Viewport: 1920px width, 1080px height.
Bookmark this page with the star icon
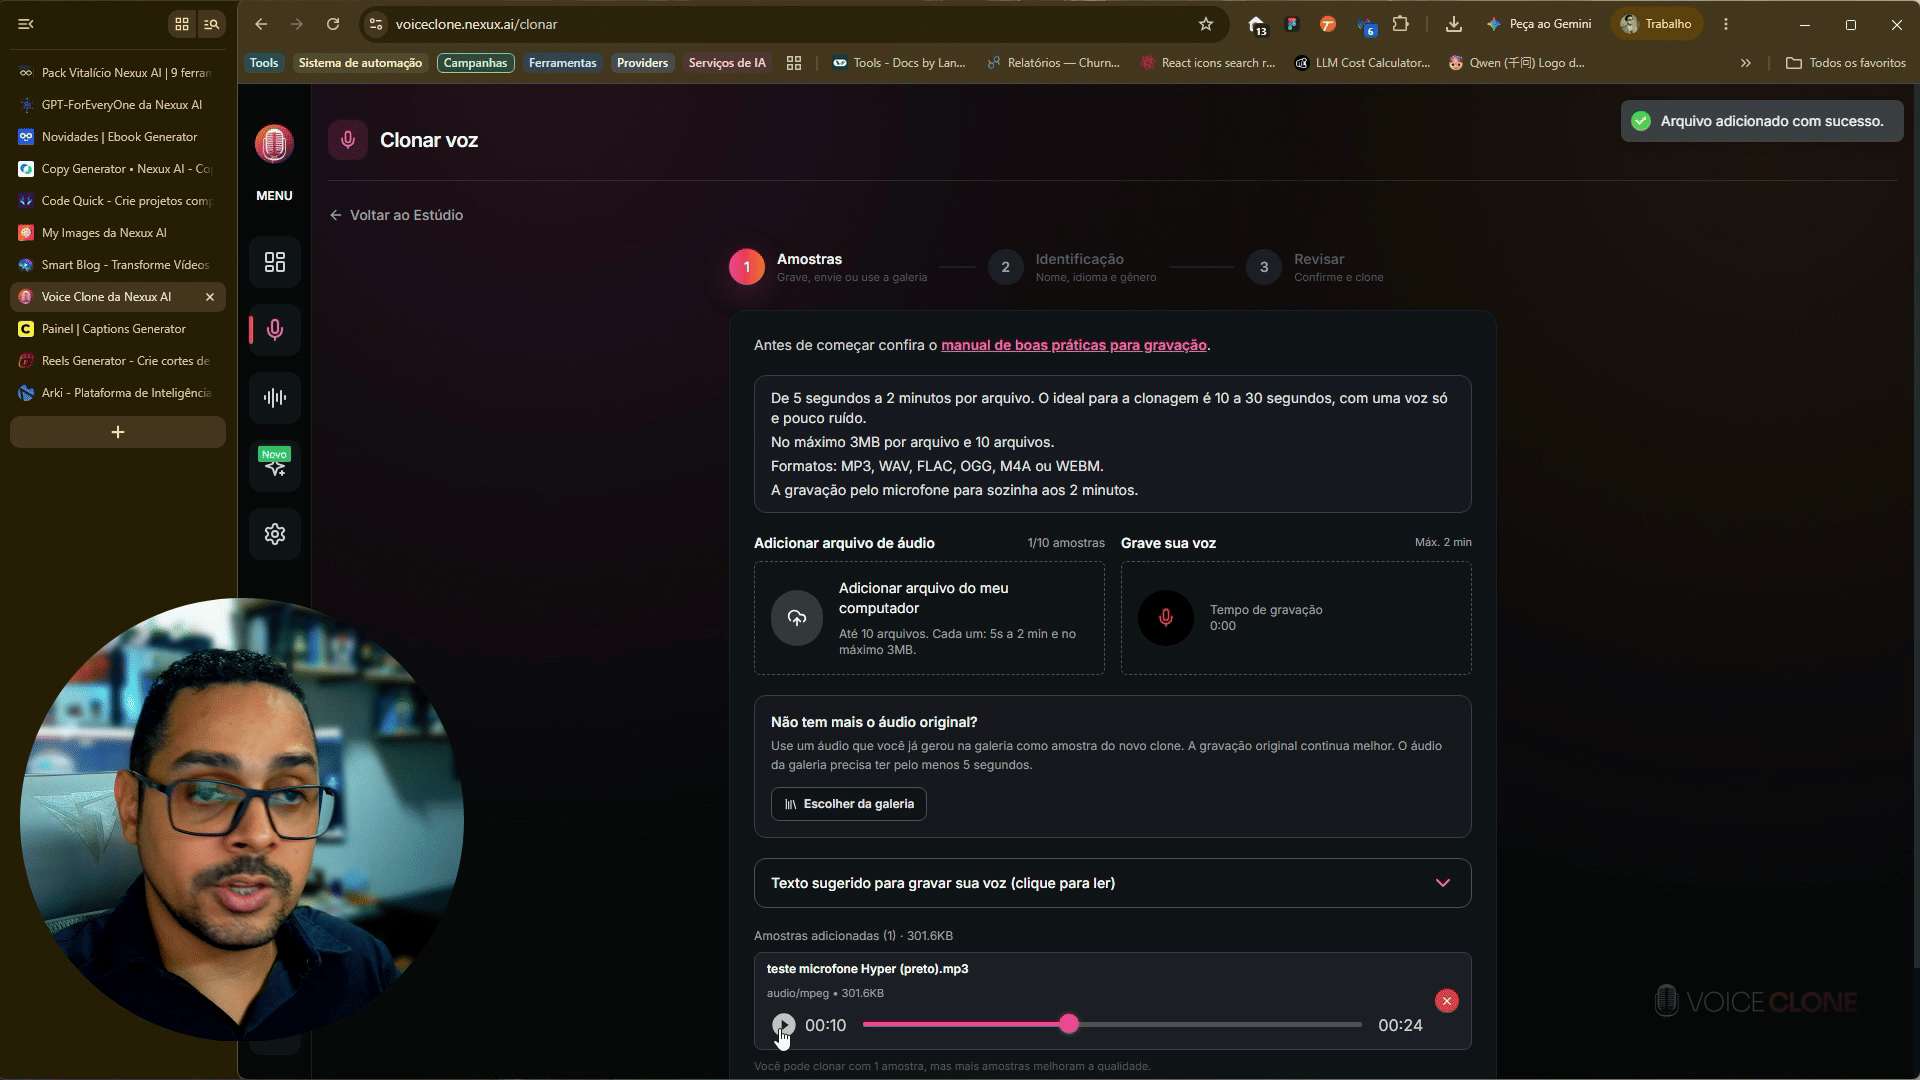pos(1206,24)
